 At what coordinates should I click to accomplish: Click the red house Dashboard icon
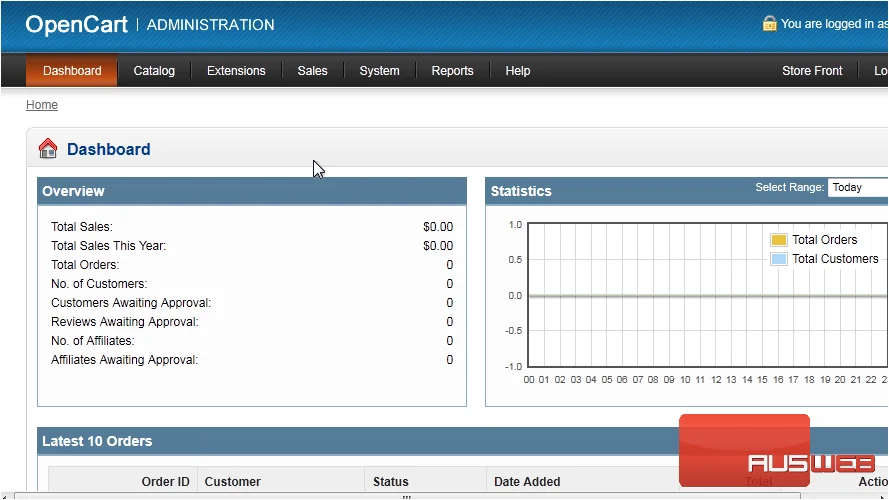48,149
